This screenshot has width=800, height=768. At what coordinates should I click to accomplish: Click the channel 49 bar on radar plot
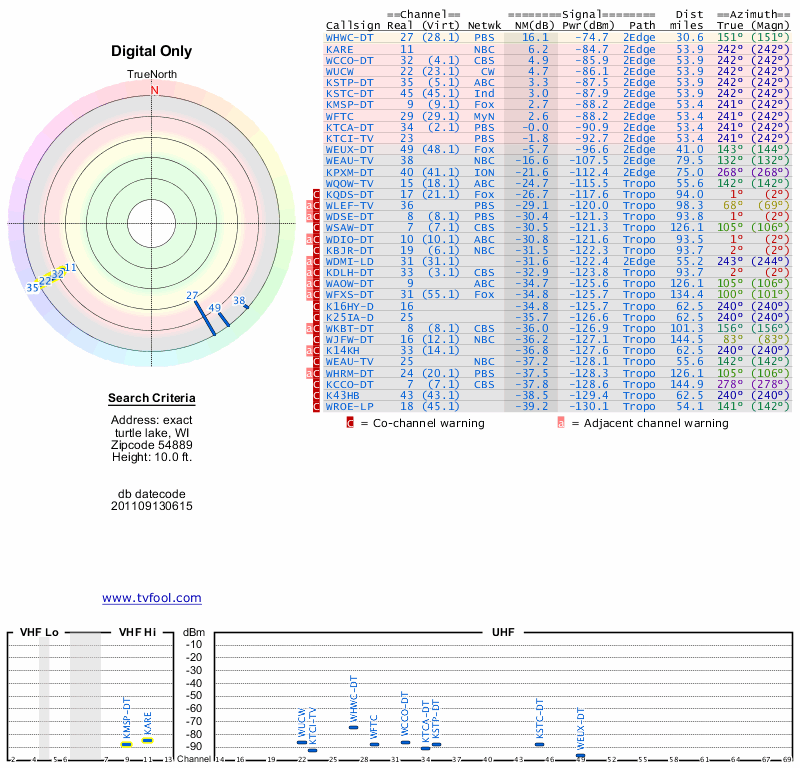224,320
